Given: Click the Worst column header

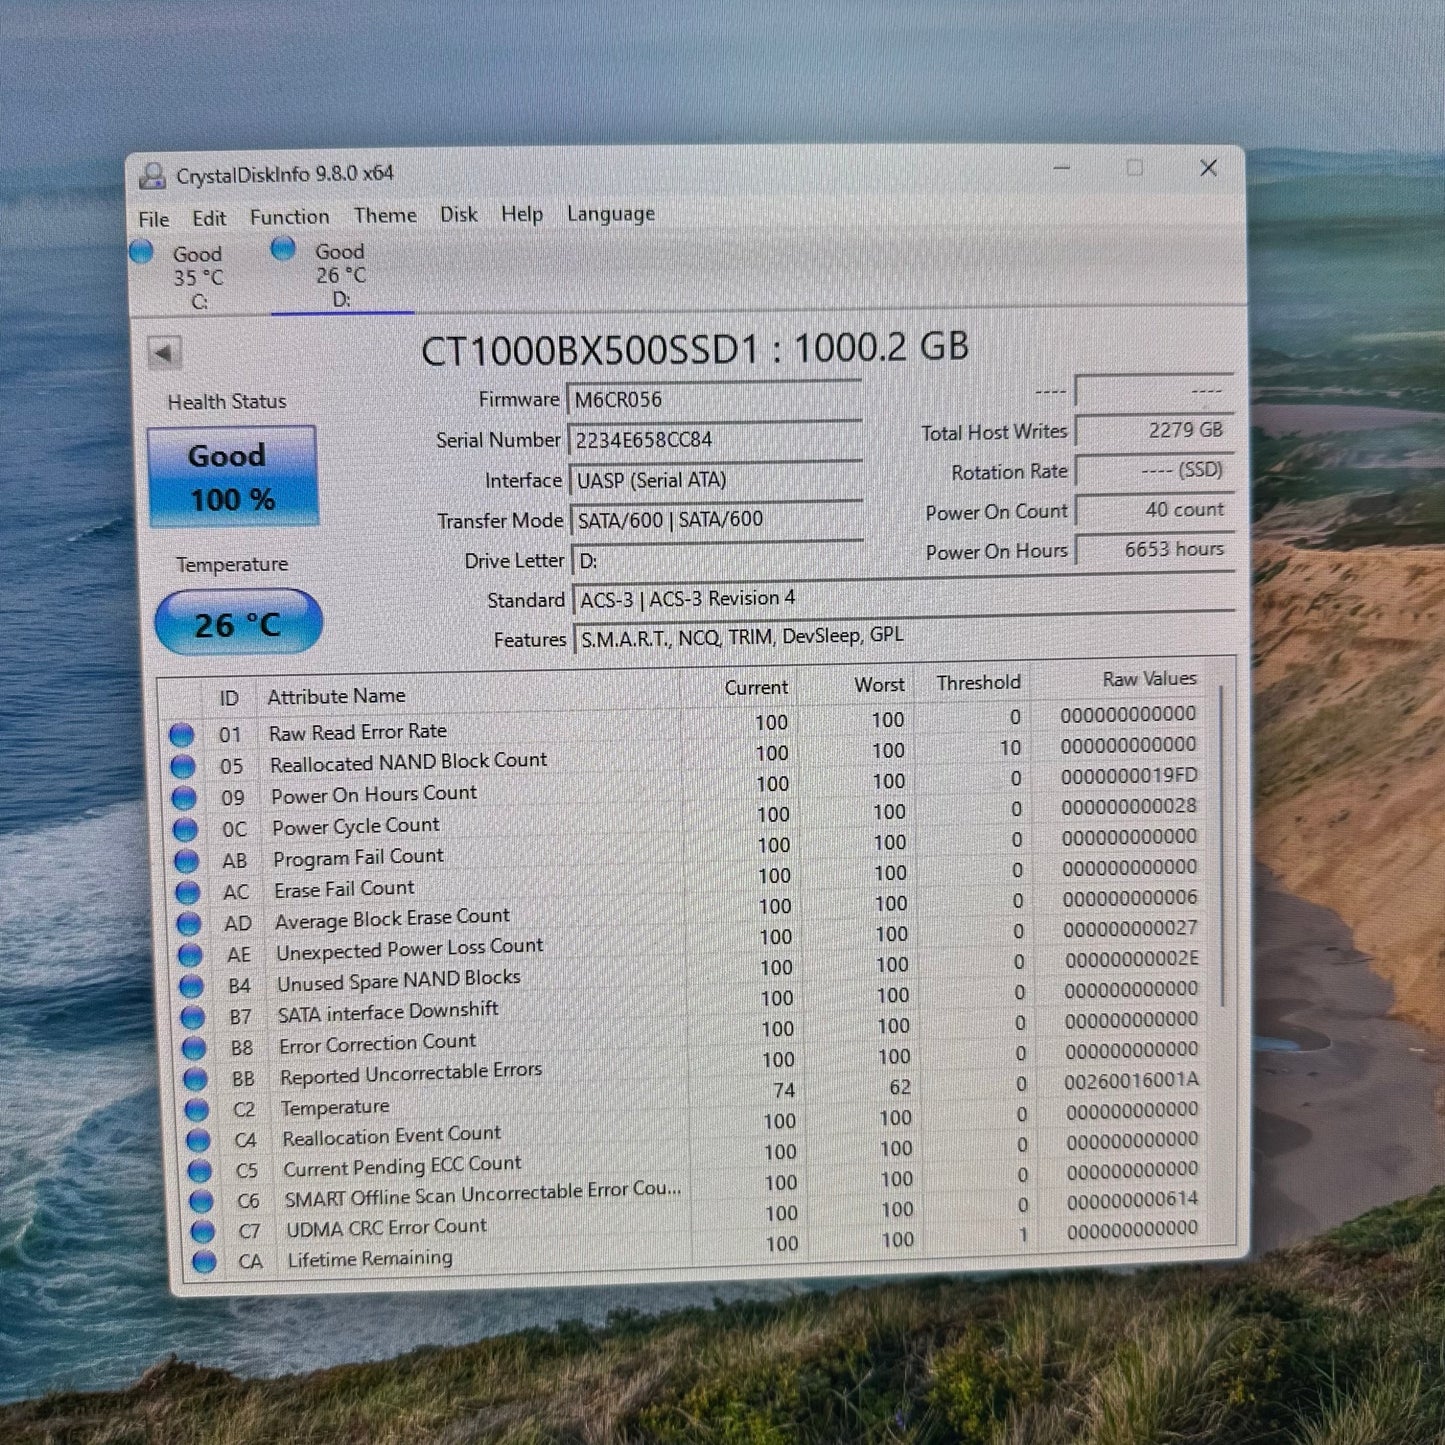Looking at the screenshot, I should pos(879,685).
